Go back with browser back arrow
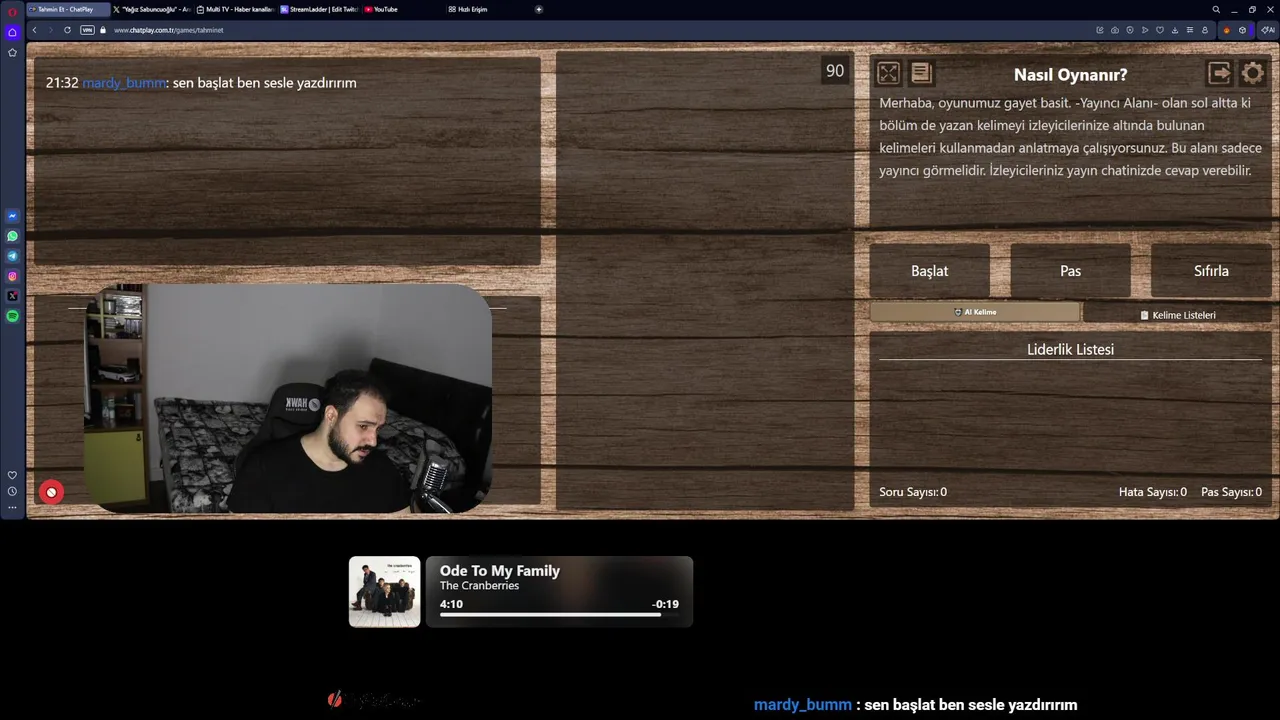 [35, 30]
